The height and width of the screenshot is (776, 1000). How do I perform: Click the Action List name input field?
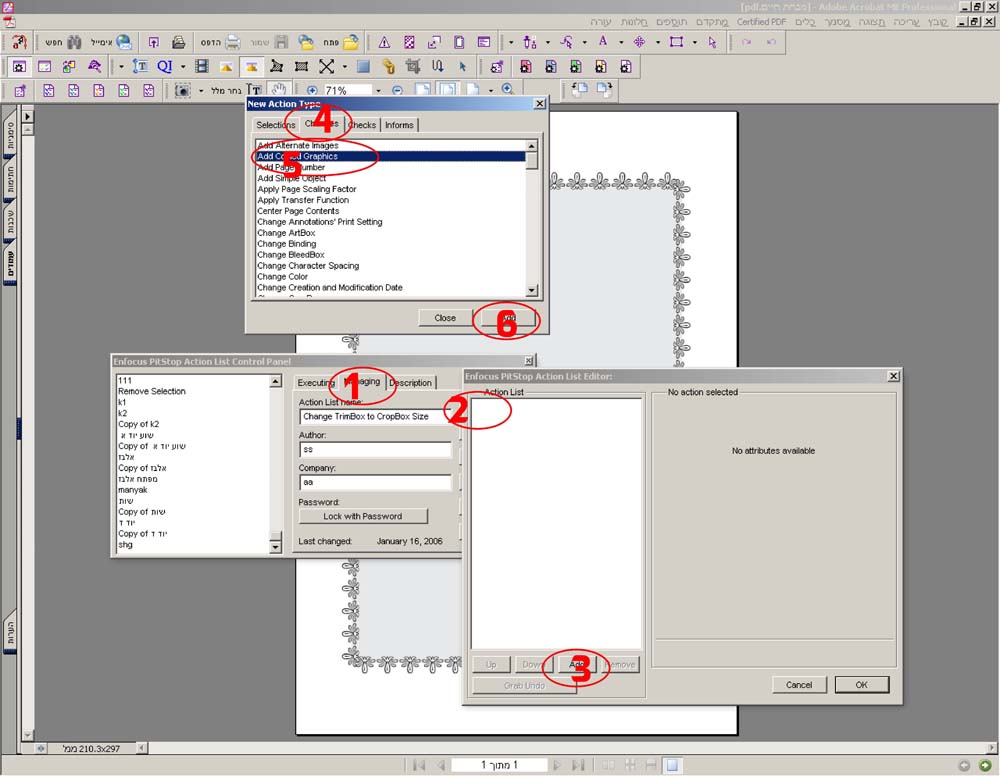point(375,416)
